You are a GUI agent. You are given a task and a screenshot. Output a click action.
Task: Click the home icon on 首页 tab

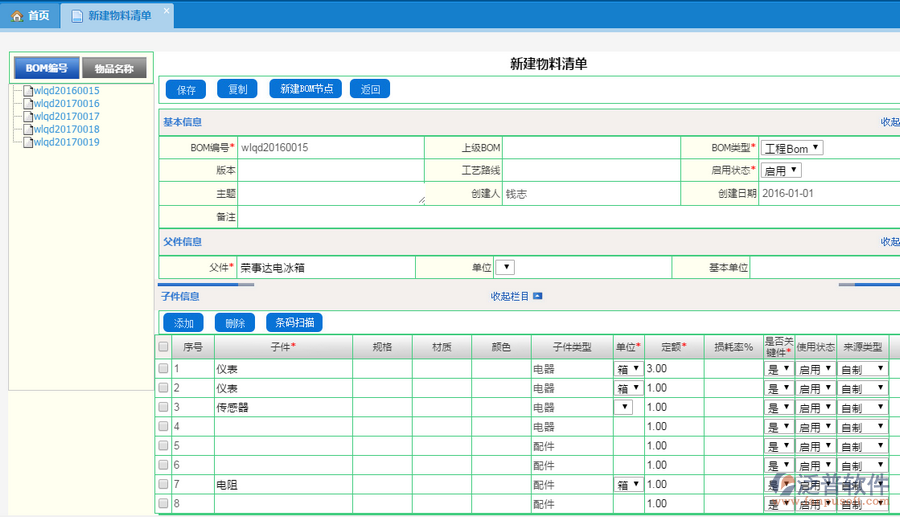(x=16, y=16)
